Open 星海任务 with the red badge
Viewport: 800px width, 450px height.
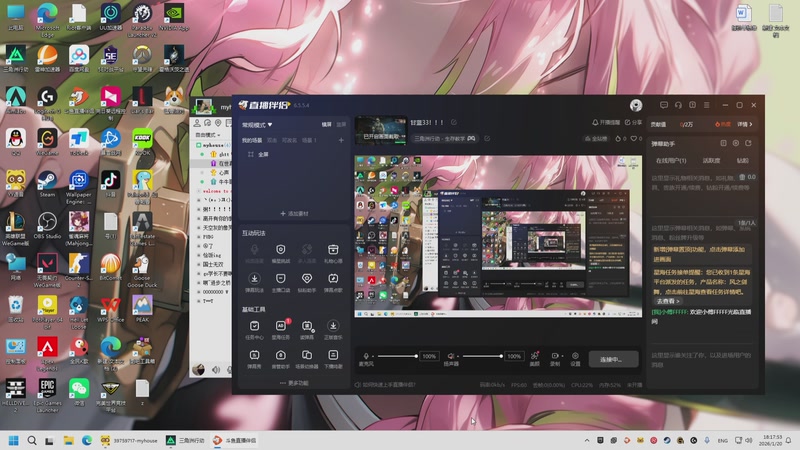281,329
